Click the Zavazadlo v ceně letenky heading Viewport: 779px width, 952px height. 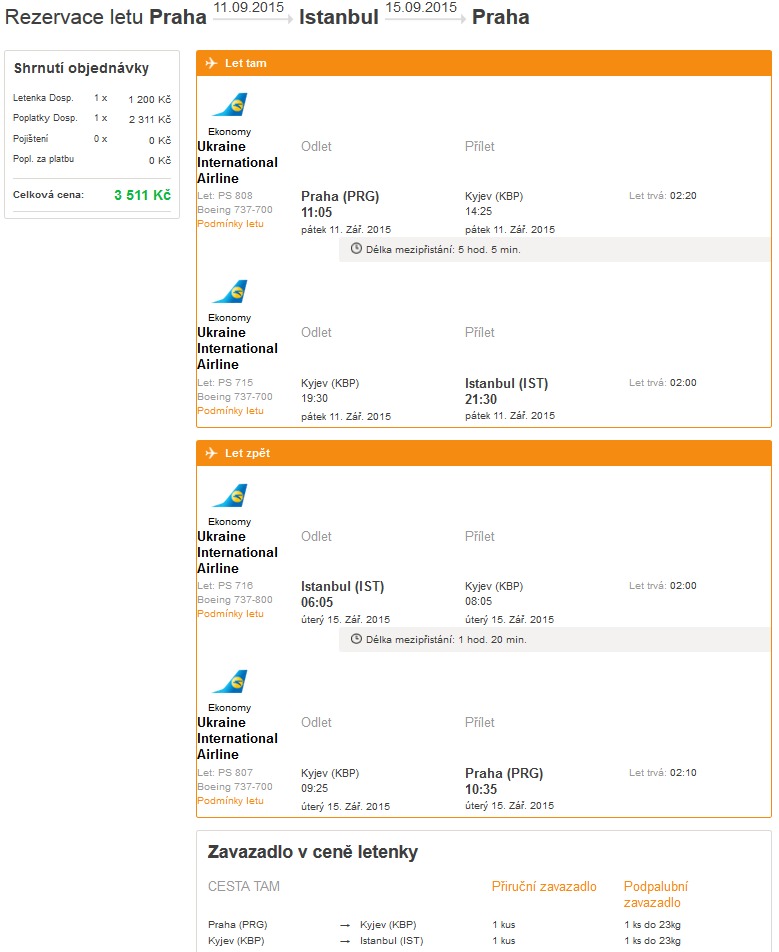pos(313,852)
